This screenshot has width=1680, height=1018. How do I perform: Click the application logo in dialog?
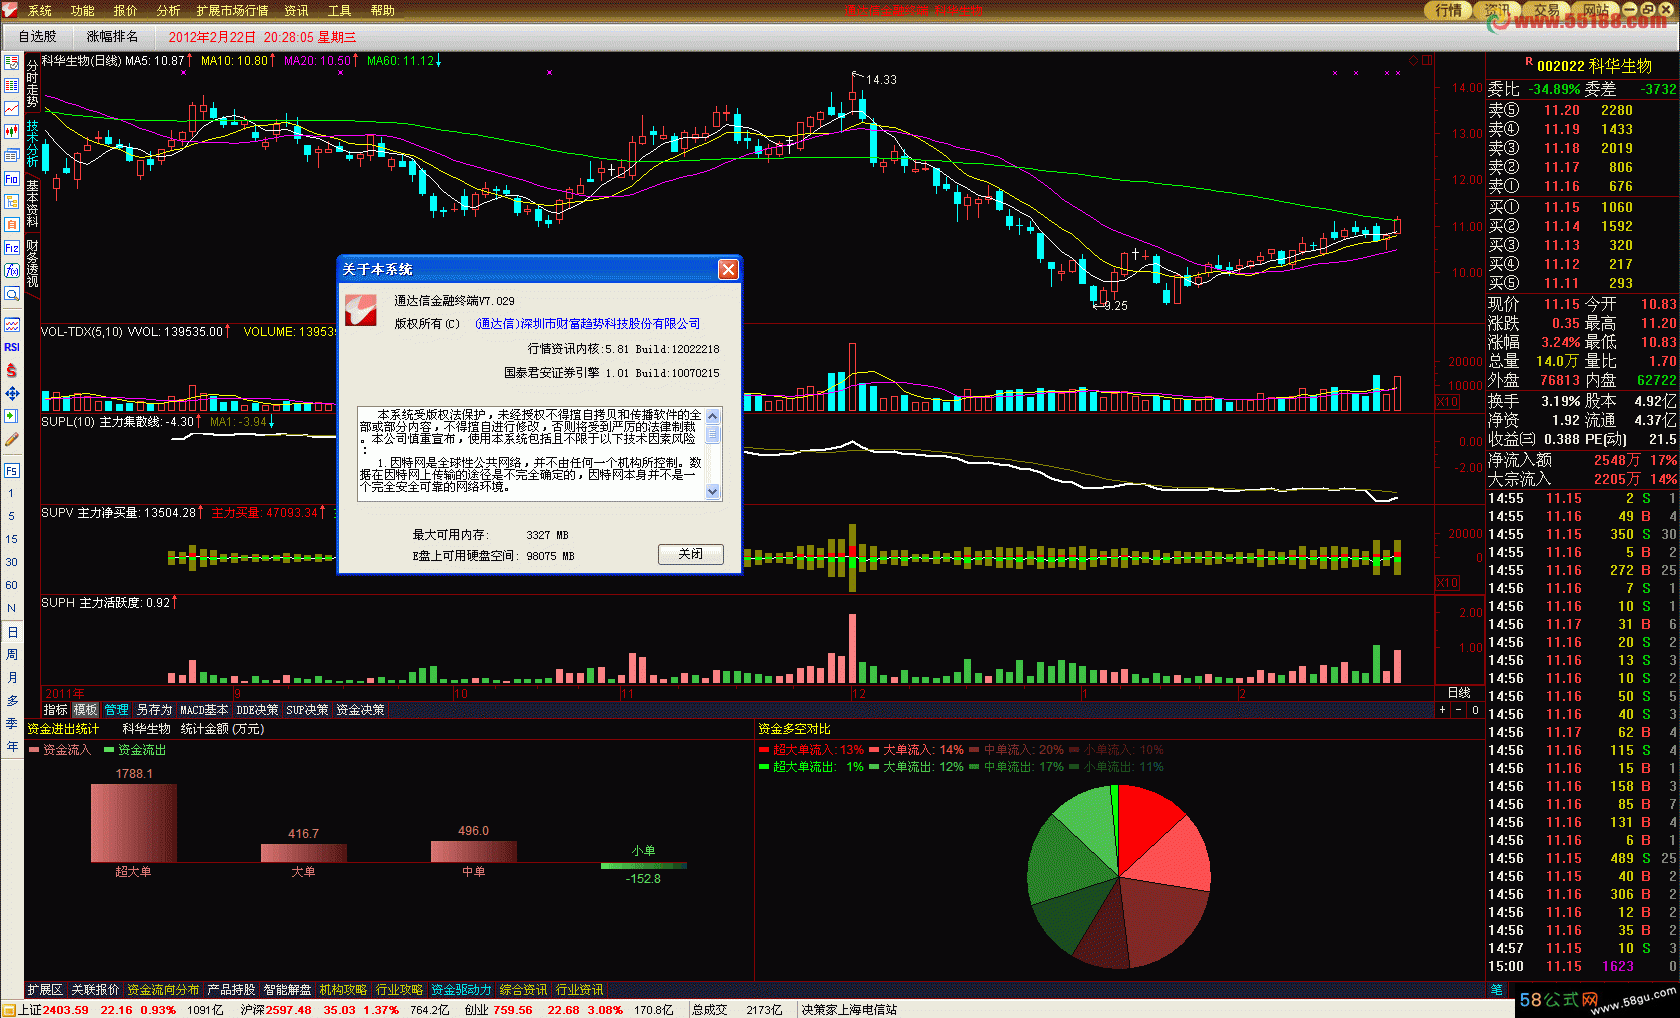click(x=360, y=310)
